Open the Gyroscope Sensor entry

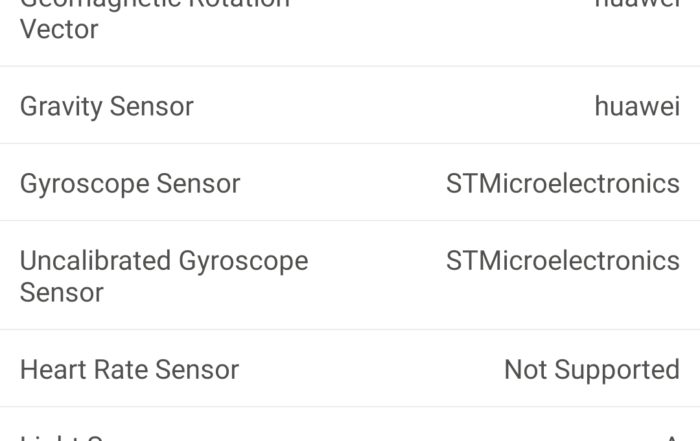click(x=130, y=184)
